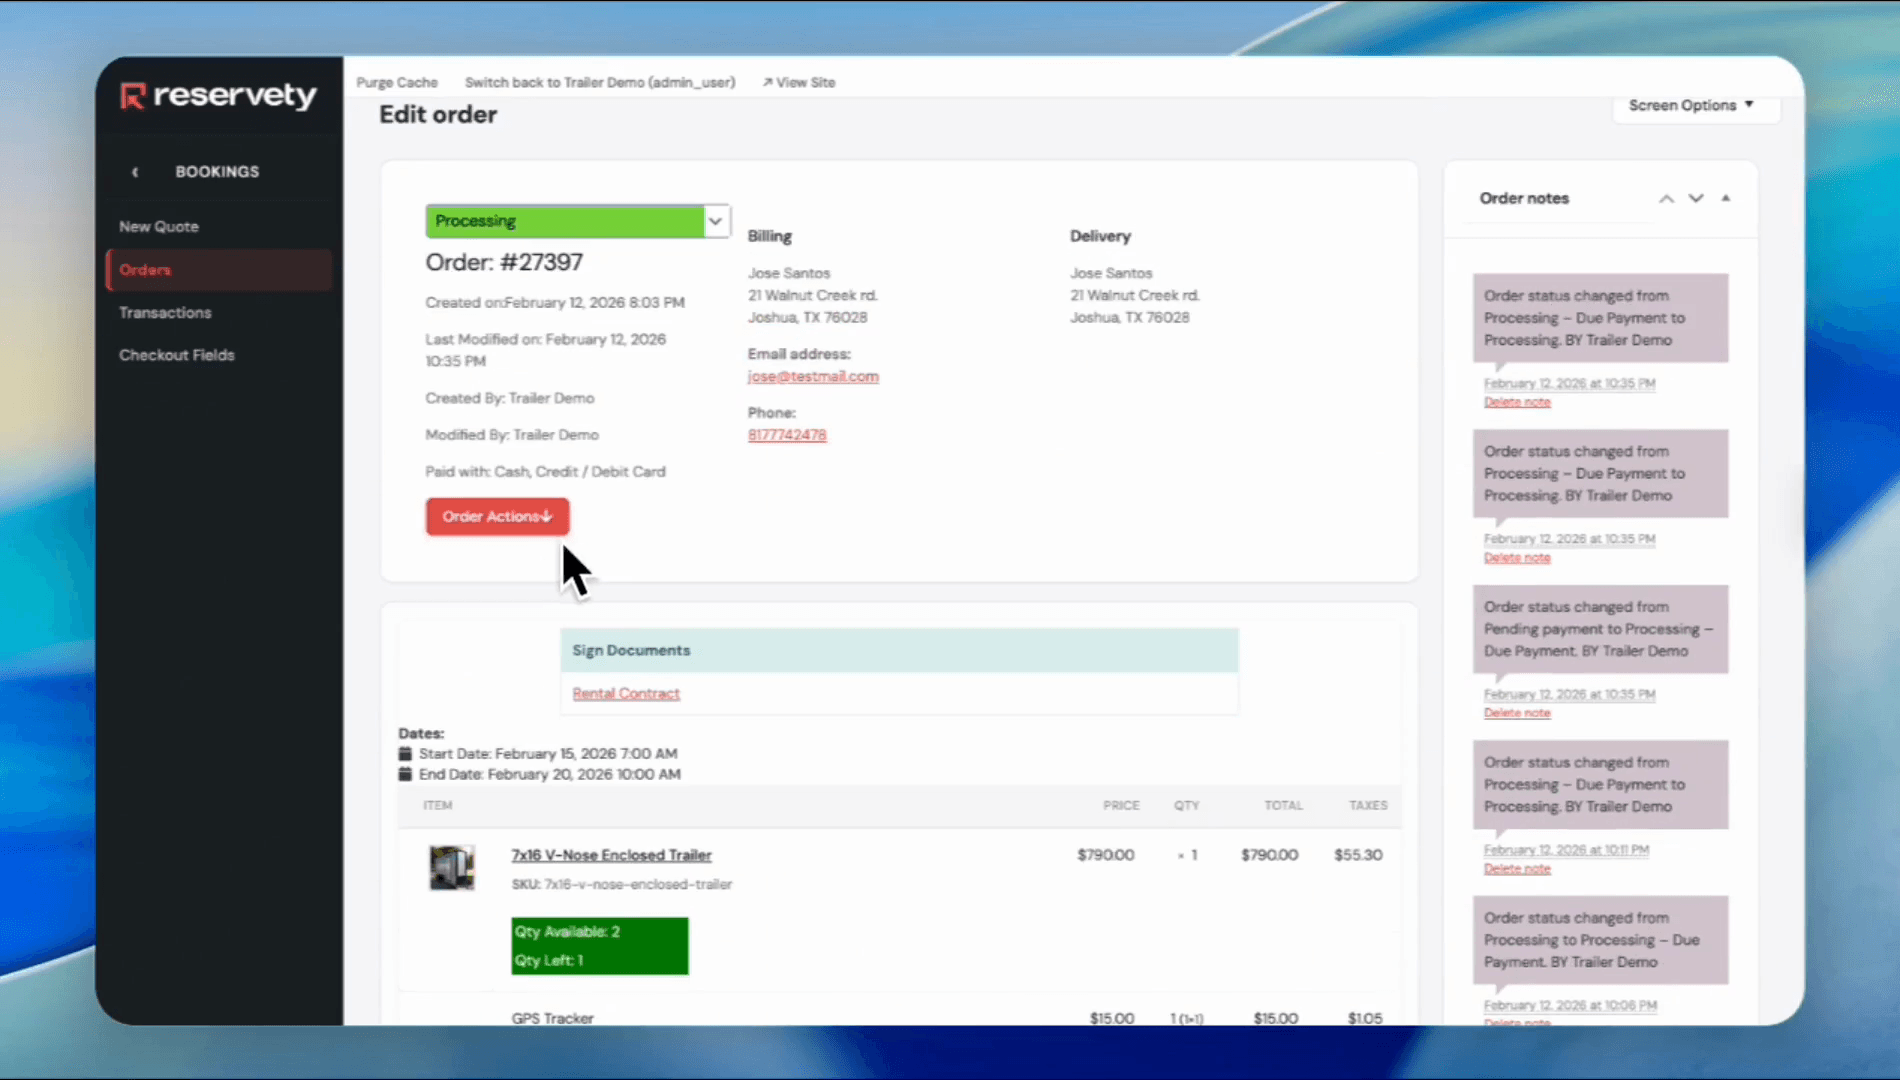Go back using the Bookings chevron
1900x1080 pixels.
[x=135, y=172]
